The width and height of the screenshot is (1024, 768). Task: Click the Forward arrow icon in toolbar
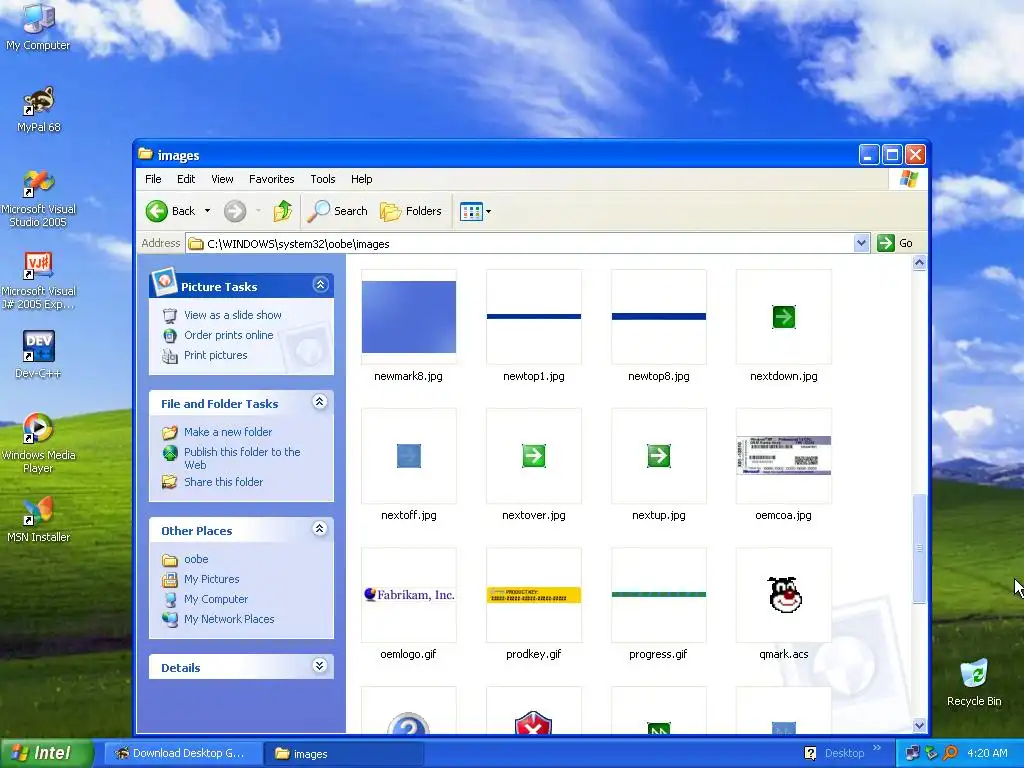[235, 211]
